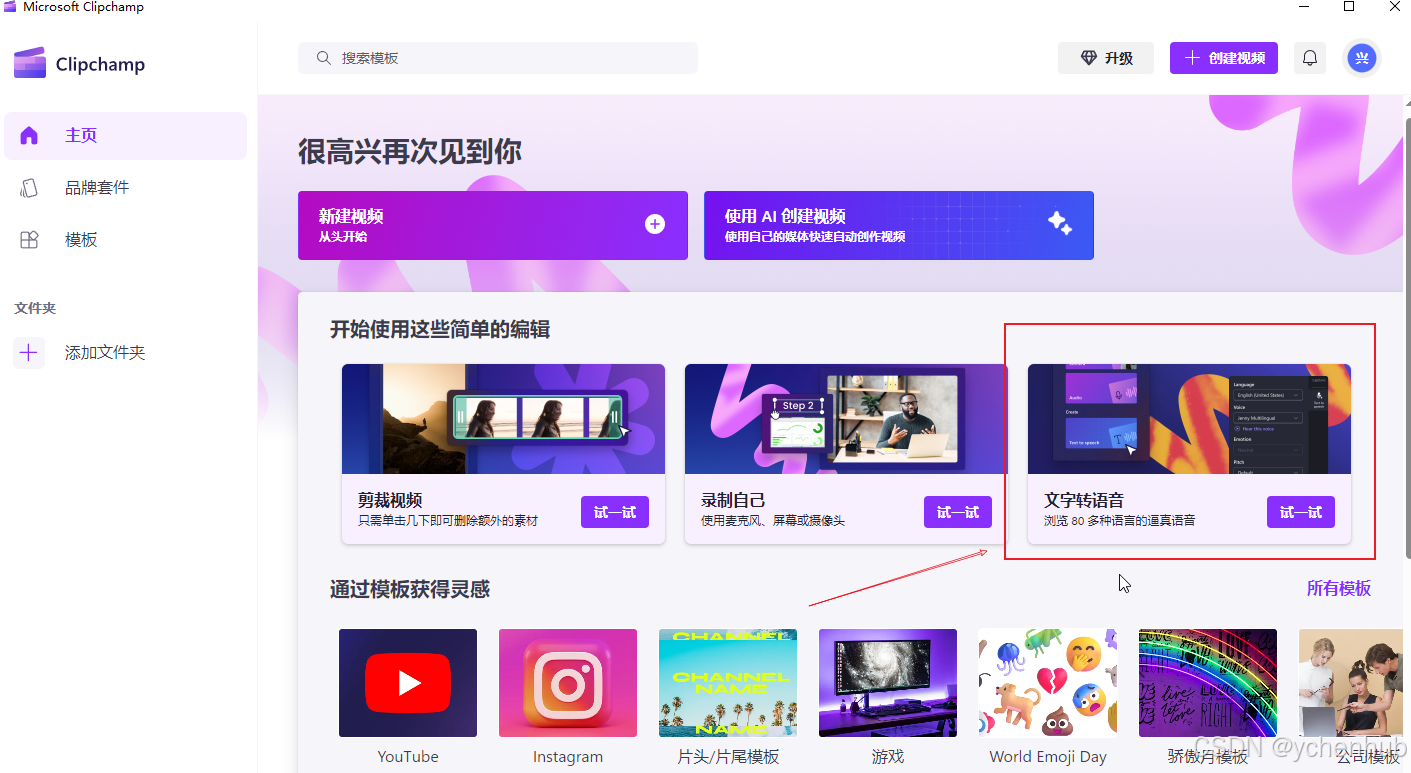
Task: Click the 通过模板获得灵感 heading
Action: tap(410, 589)
